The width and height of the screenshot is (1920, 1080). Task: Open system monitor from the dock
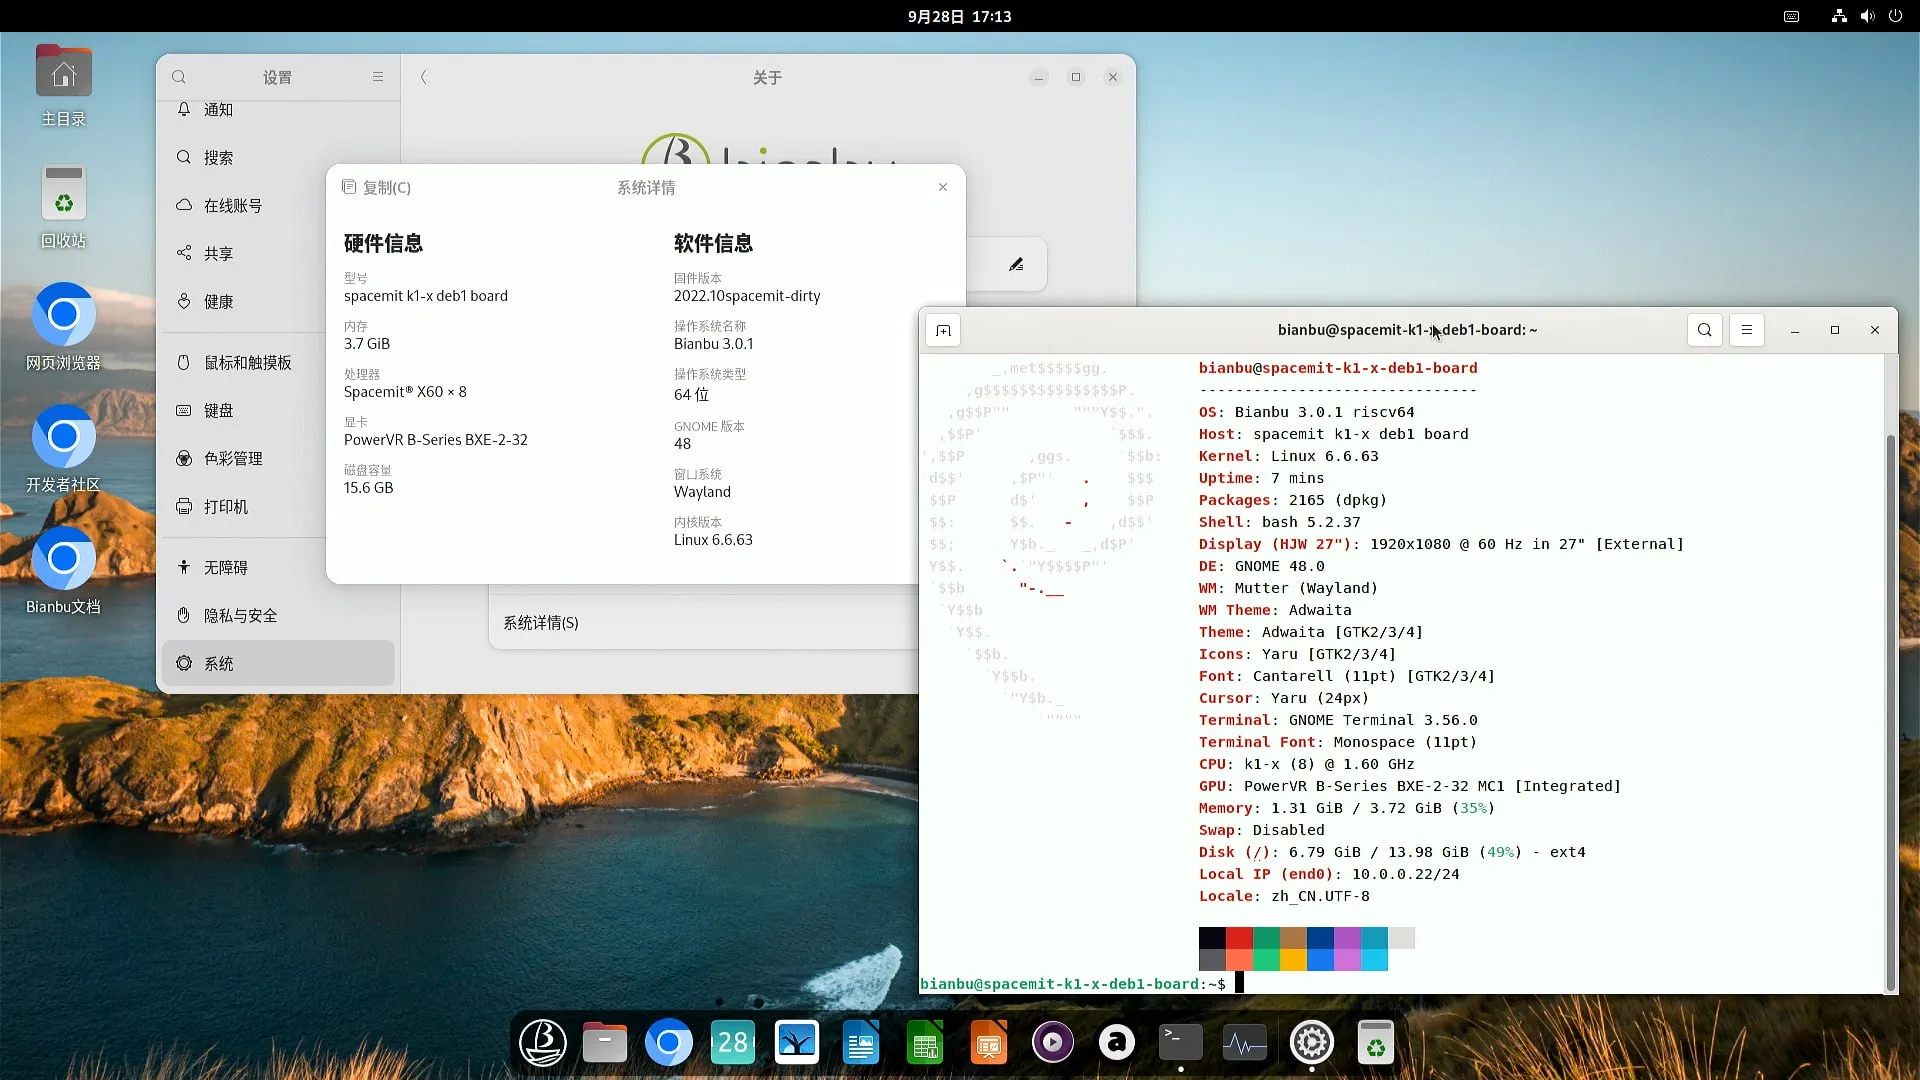pyautogui.click(x=1244, y=1044)
